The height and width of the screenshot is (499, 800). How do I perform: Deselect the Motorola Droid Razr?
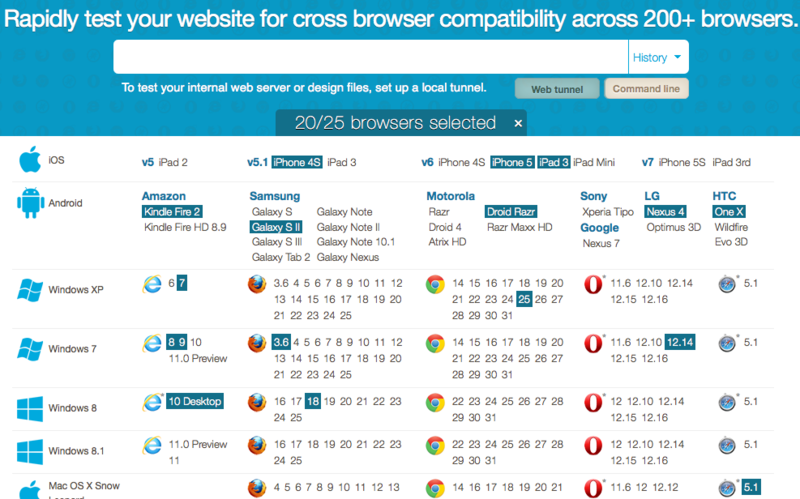coord(511,212)
